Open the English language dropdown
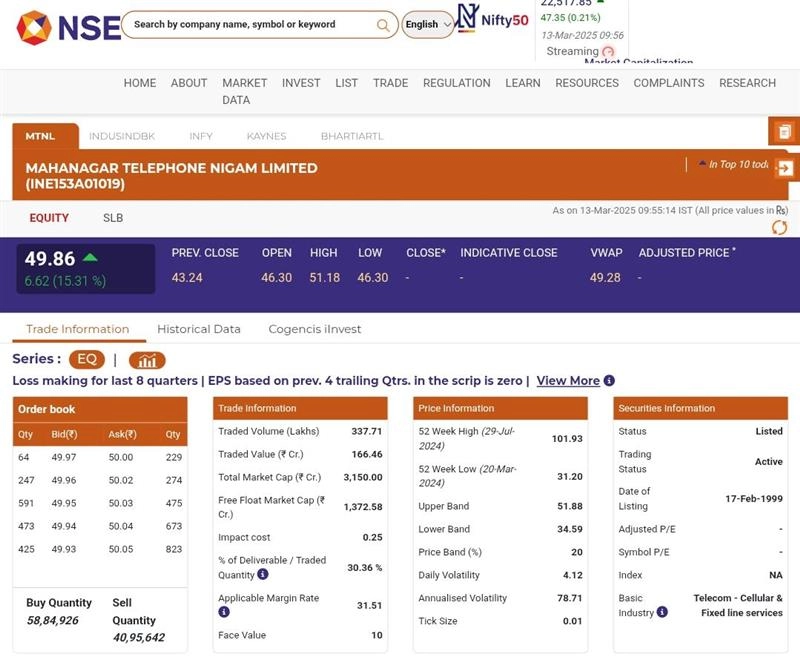Screen dimensions: 800x662 [427, 25]
